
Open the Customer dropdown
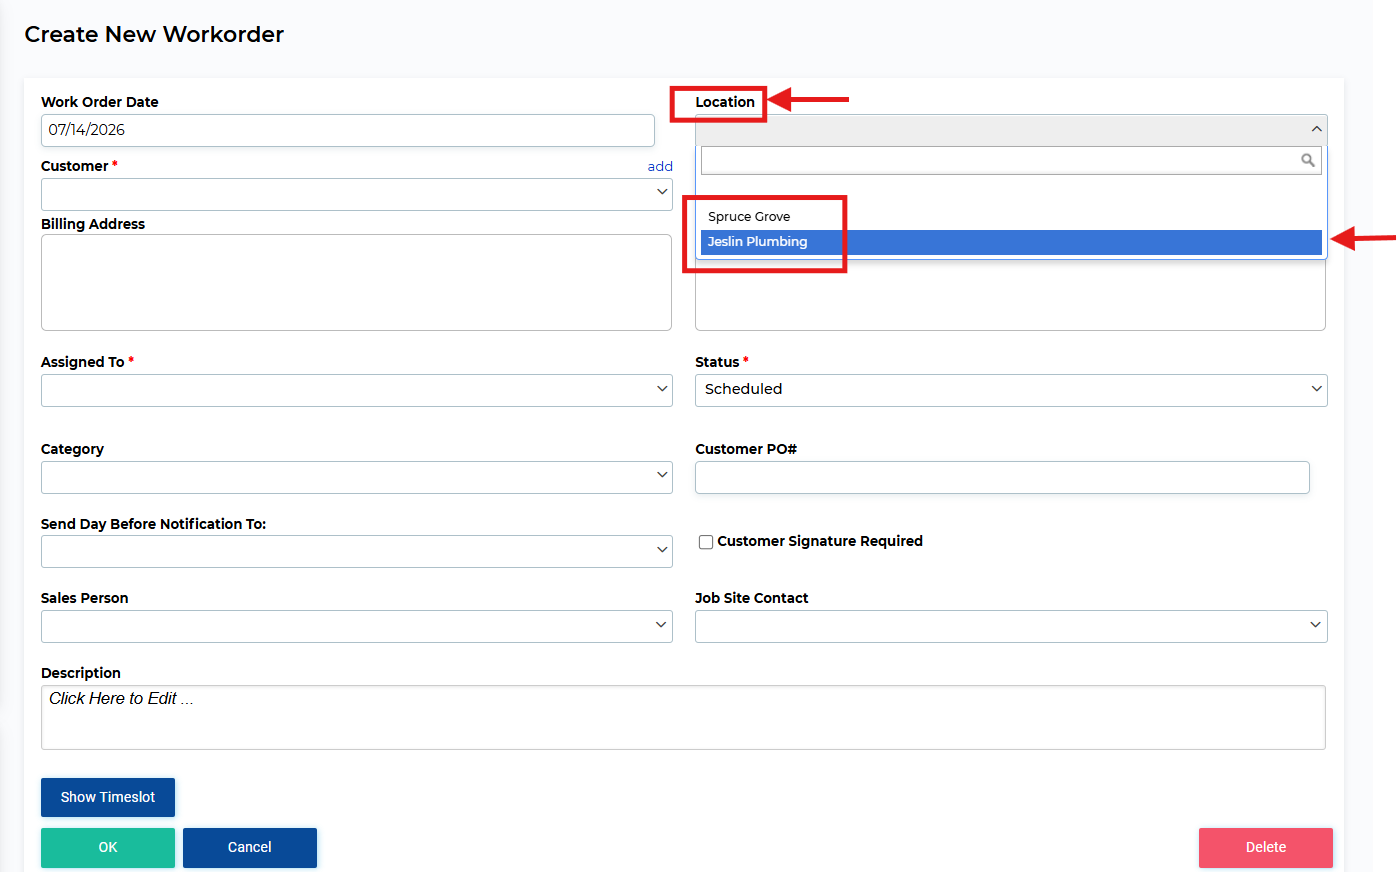coord(356,194)
